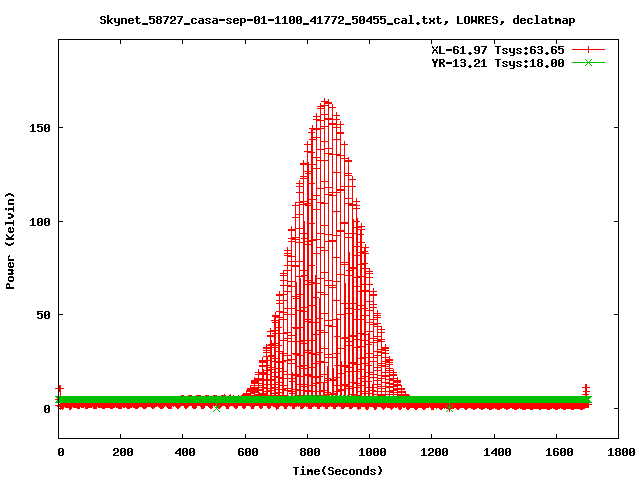This screenshot has height=480, width=640.
Task: Click the Power (Kelvin) axis label
Action: 10,241
